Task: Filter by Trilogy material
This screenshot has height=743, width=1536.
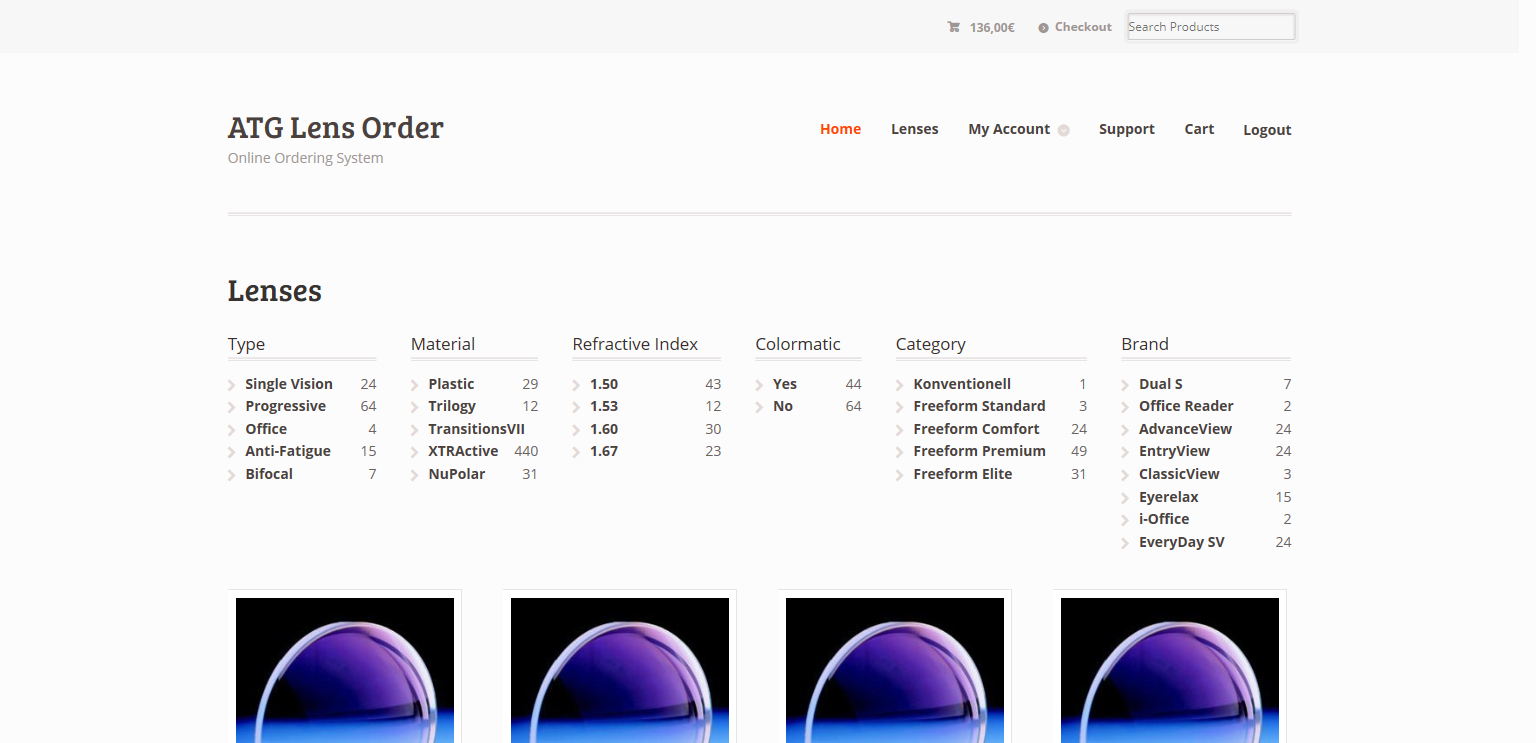Action: [x=452, y=406]
